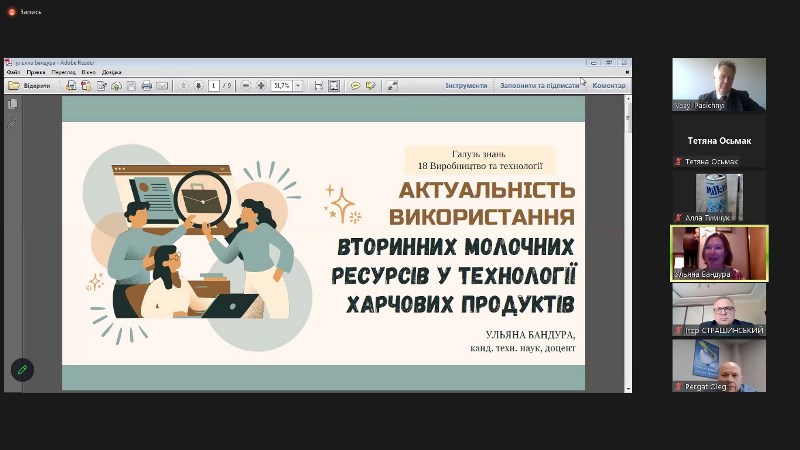Click the scrollbar up arrow
This screenshot has height=450, width=800.
click(628, 98)
